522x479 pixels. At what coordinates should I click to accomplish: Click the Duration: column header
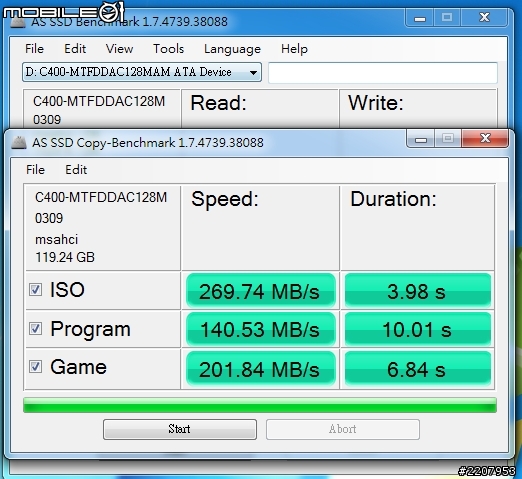(x=393, y=199)
